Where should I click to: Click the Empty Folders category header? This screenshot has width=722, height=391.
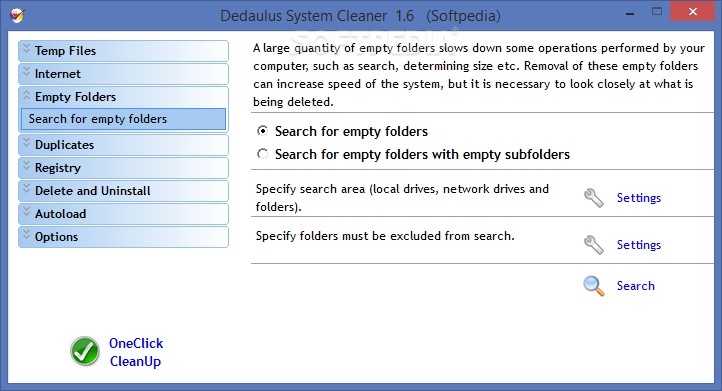pyautogui.click(x=123, y=97)
